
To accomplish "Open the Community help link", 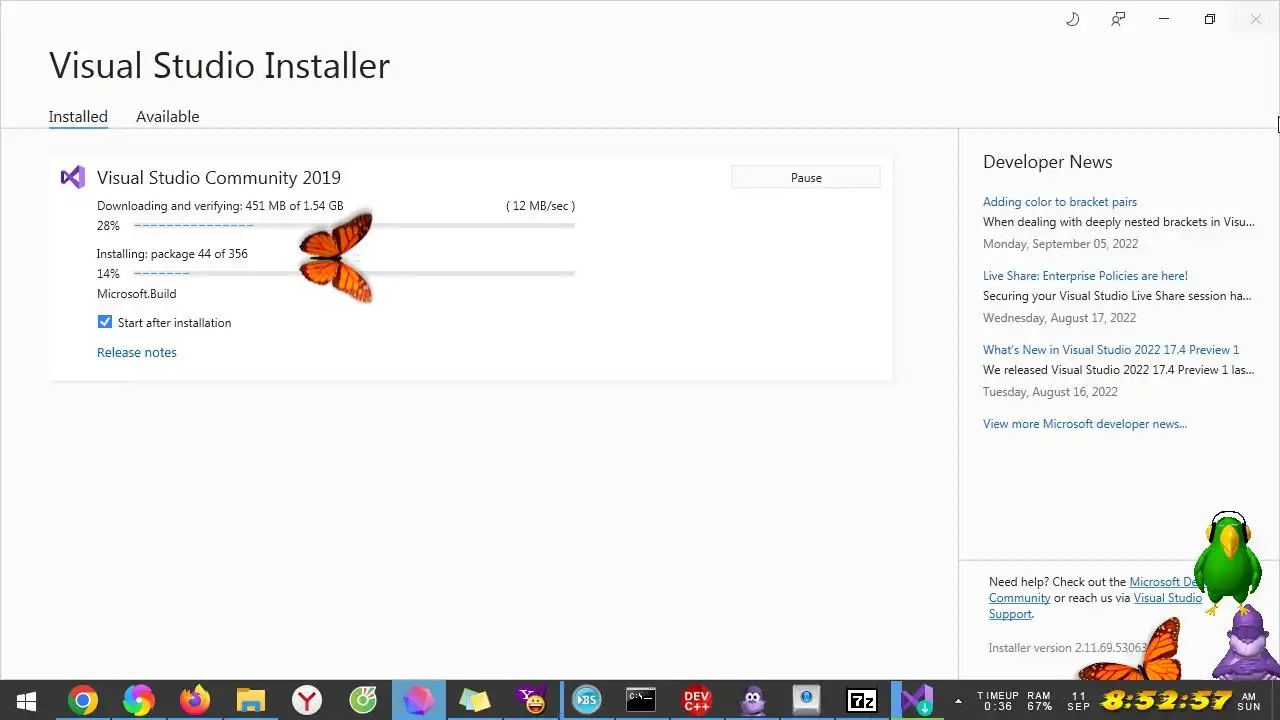I will coord(1019,598).
